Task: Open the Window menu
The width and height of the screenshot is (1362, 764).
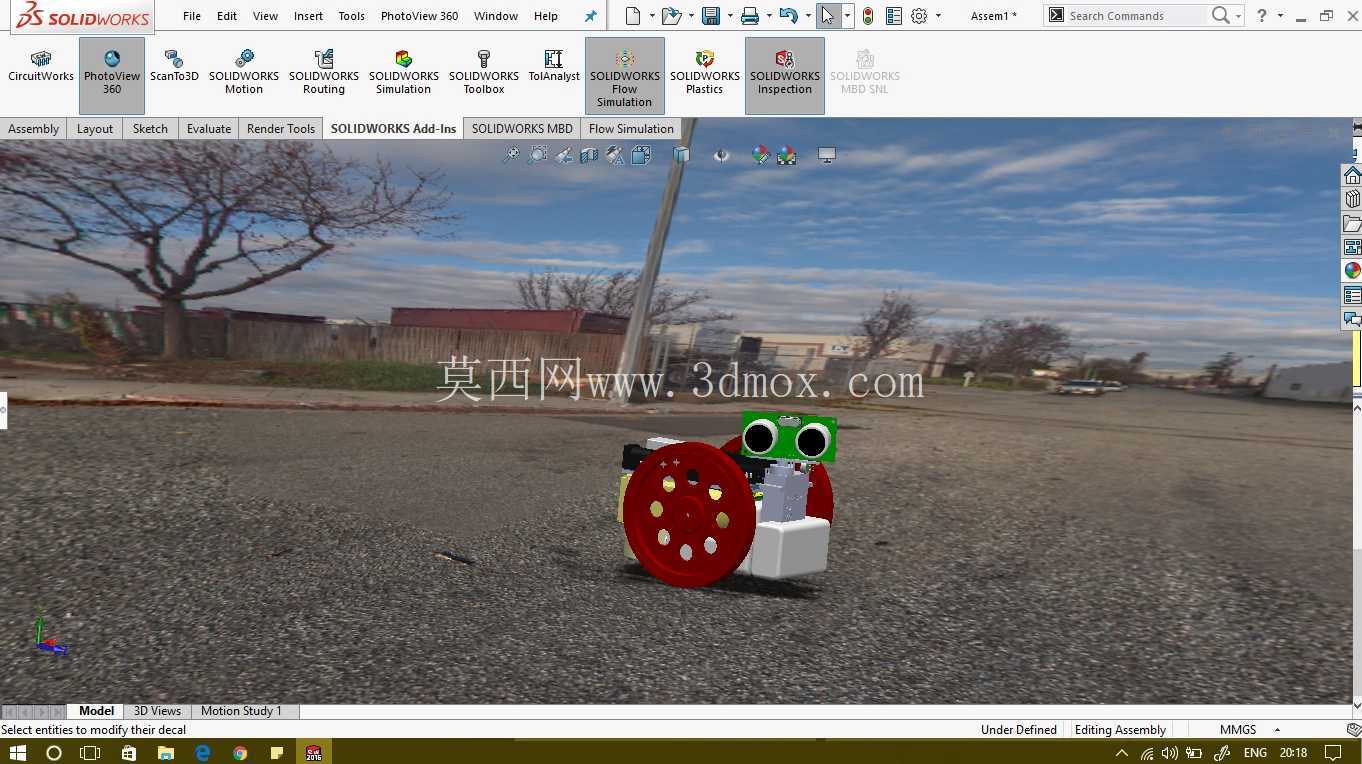Action: point(495,16)
